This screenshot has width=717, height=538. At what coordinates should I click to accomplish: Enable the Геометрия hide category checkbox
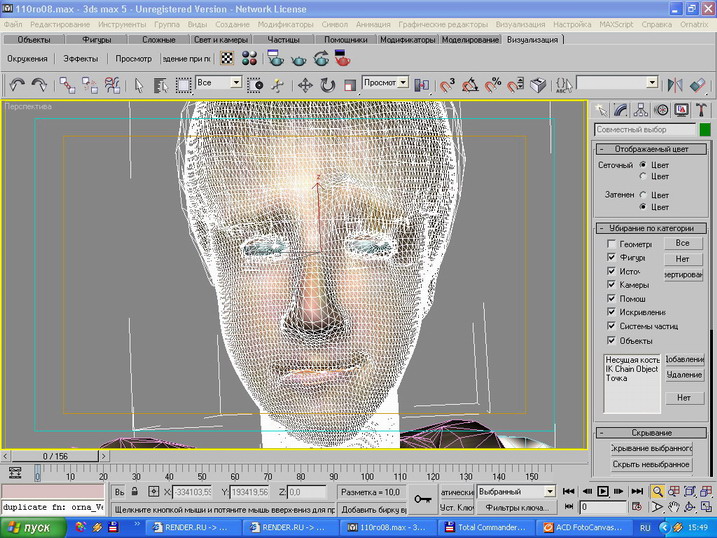click(612, 244)
